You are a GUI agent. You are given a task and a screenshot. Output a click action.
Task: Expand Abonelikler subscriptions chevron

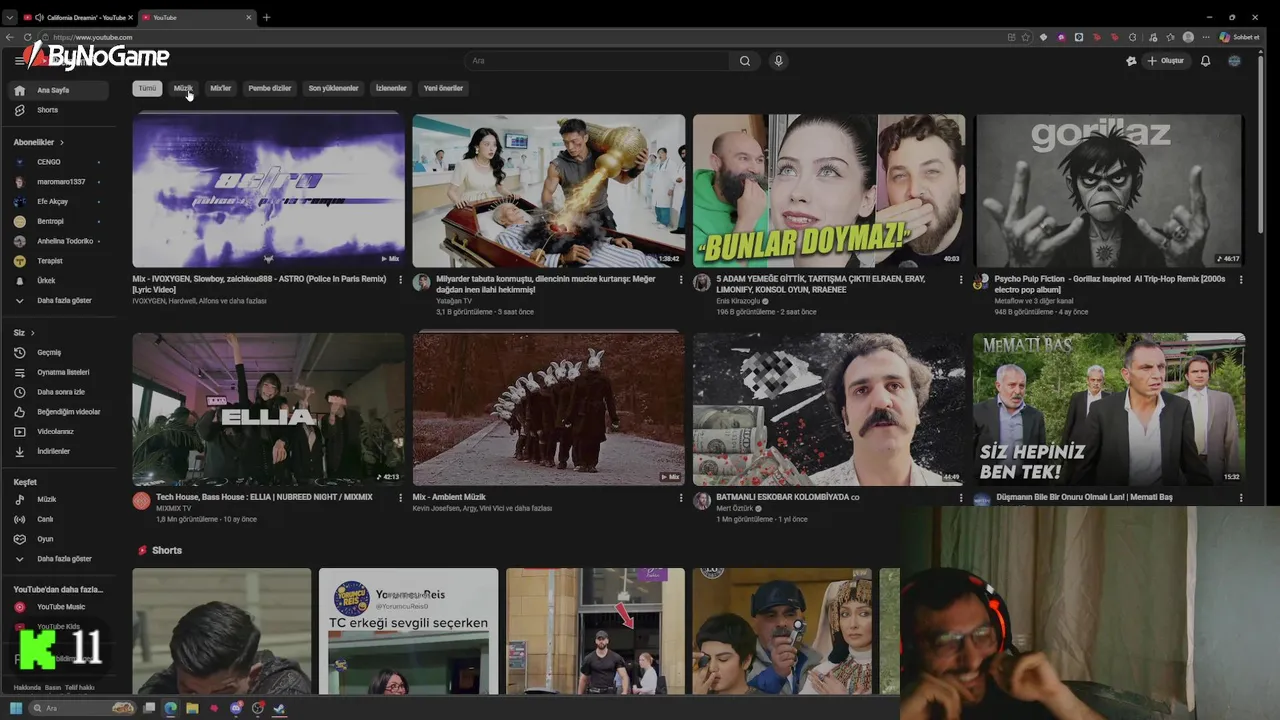pyautogui.click(x=62, y=142)
